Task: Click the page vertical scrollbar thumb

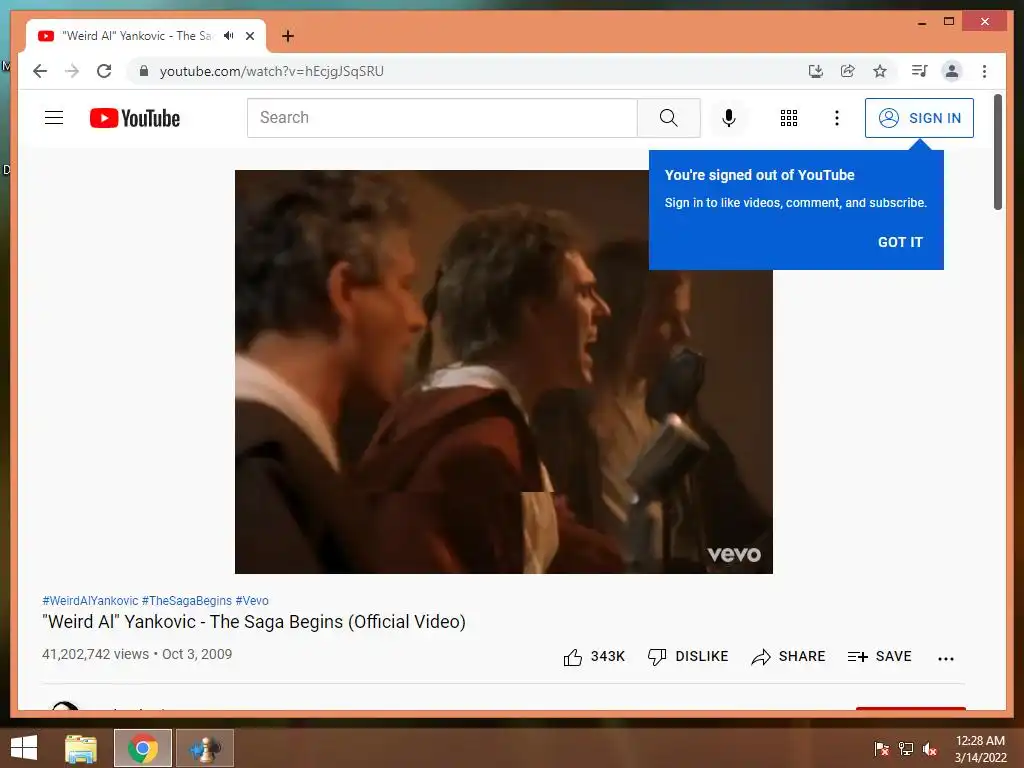Action: tap(998, 152)
